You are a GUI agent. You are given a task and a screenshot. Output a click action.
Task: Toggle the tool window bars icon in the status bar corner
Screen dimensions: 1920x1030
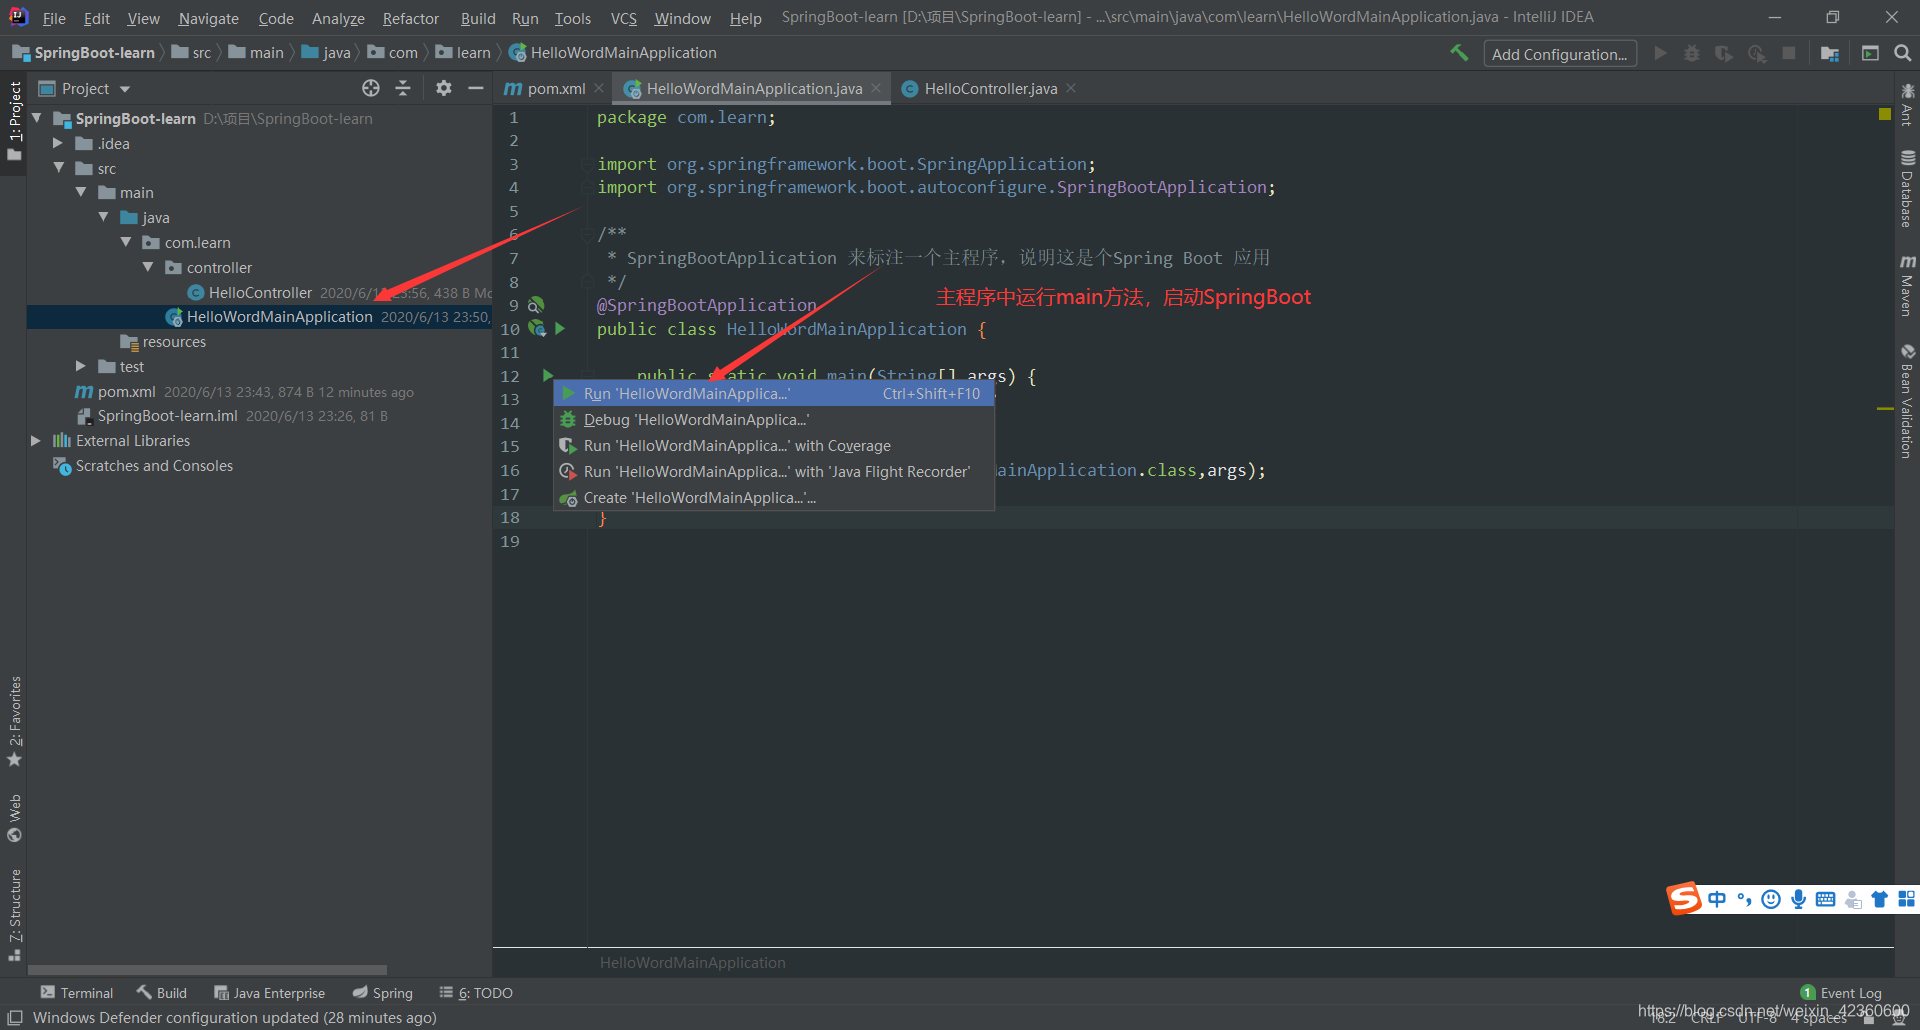pyautogui.click(x=15, y=1017)
